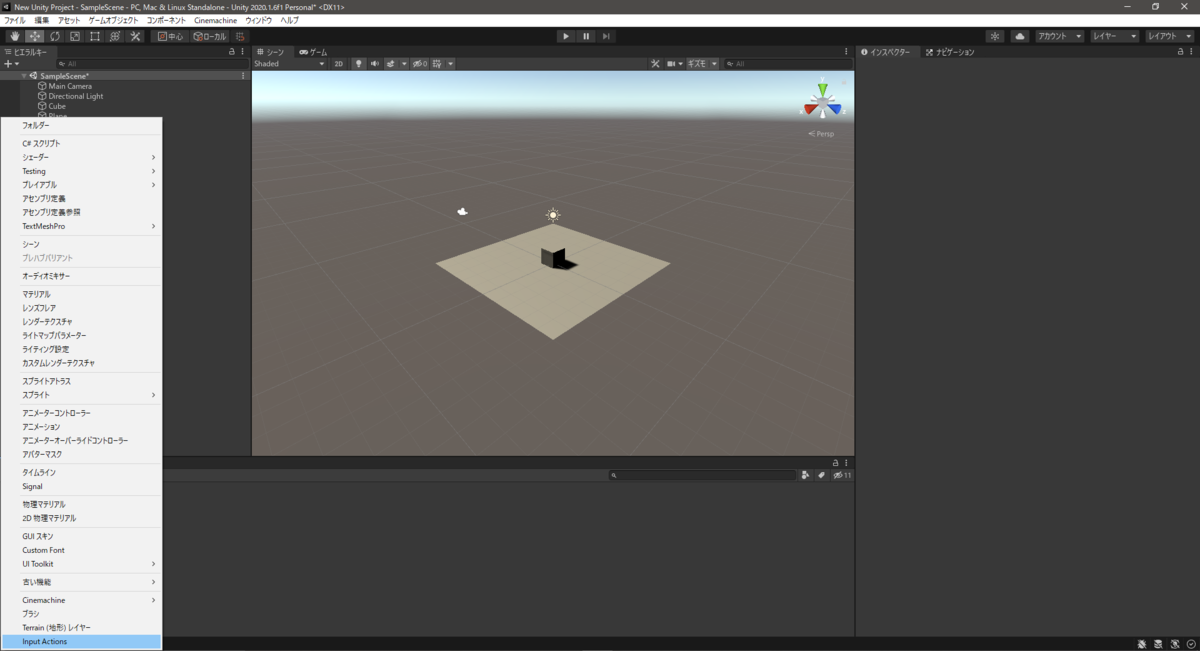
Task: Select the Rect transform tool
Action: pyautogui.click(x=95, y=36)
